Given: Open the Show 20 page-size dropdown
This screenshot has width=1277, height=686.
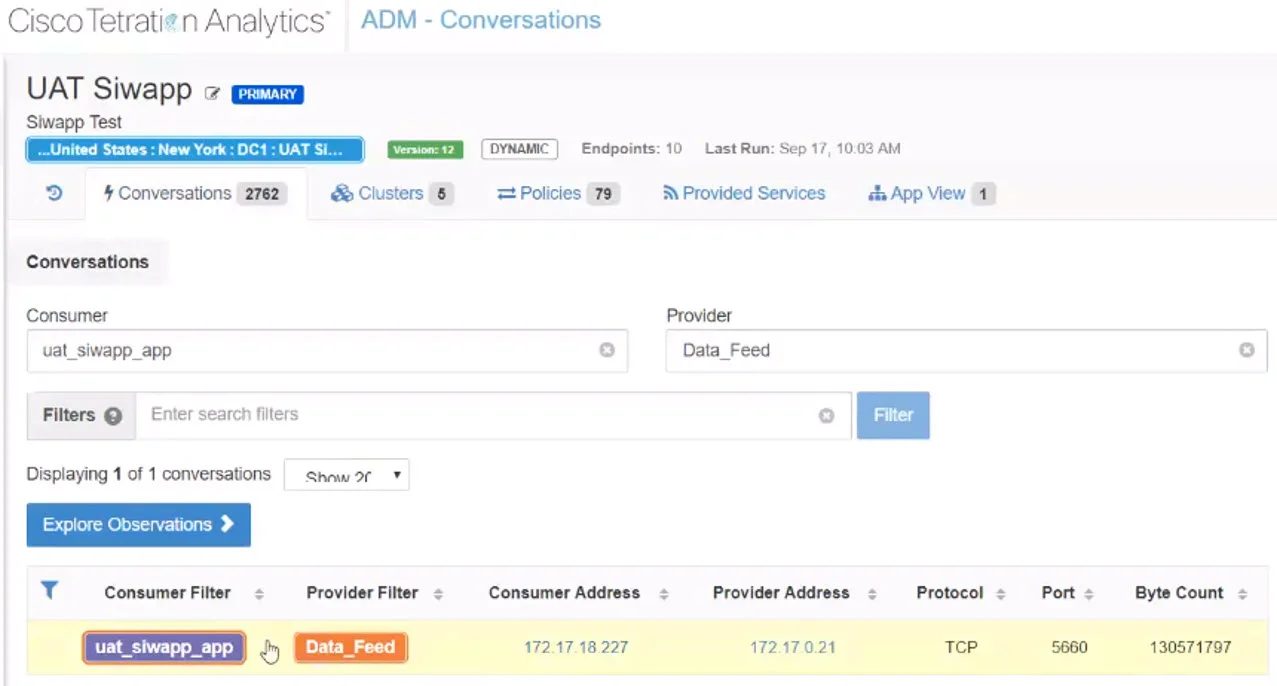Looking at the screenshot, I should (x=347, y=475).
